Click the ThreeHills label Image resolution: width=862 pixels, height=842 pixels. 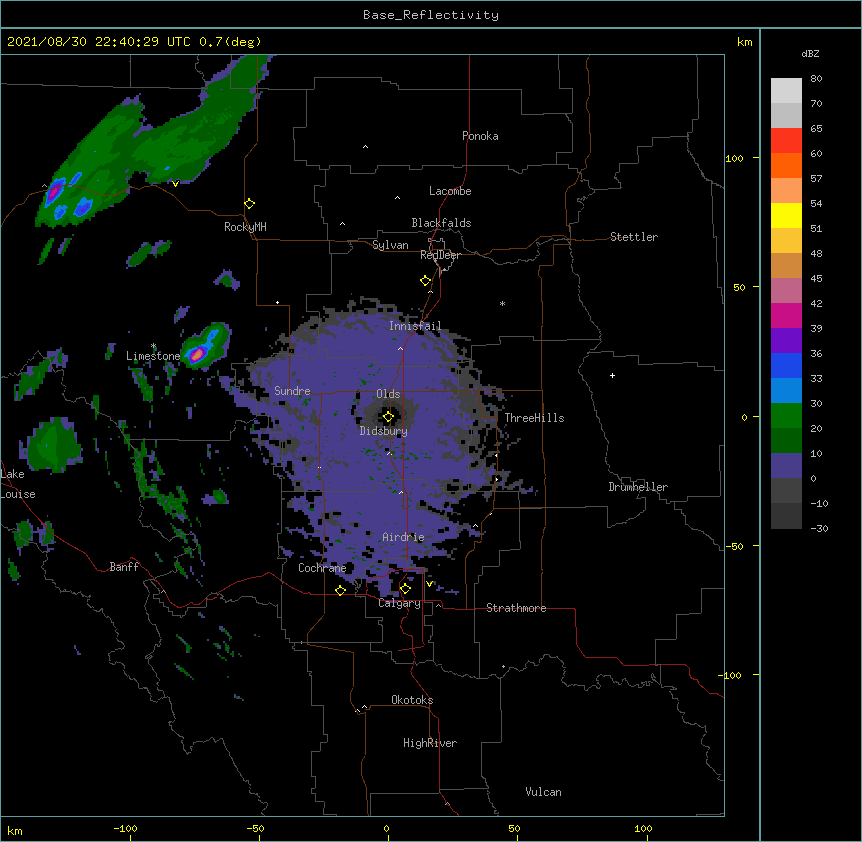[x=534, y=418]
